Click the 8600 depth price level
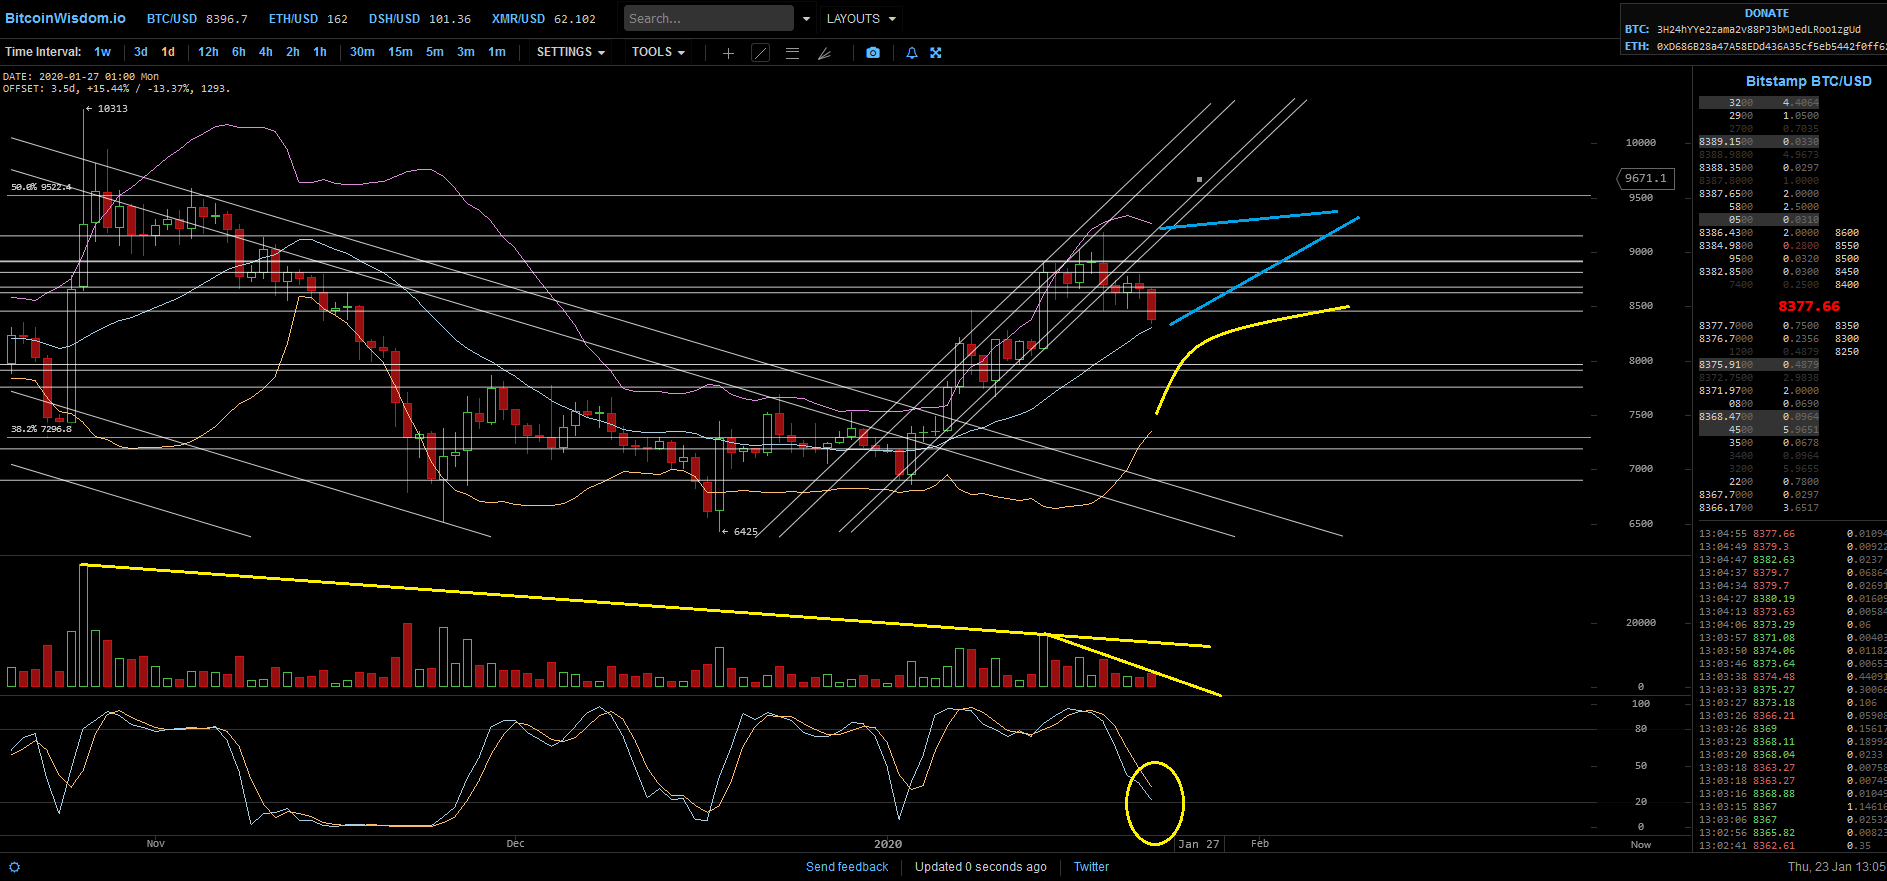Screen dimensions: 1887x881 point(1846,233)
